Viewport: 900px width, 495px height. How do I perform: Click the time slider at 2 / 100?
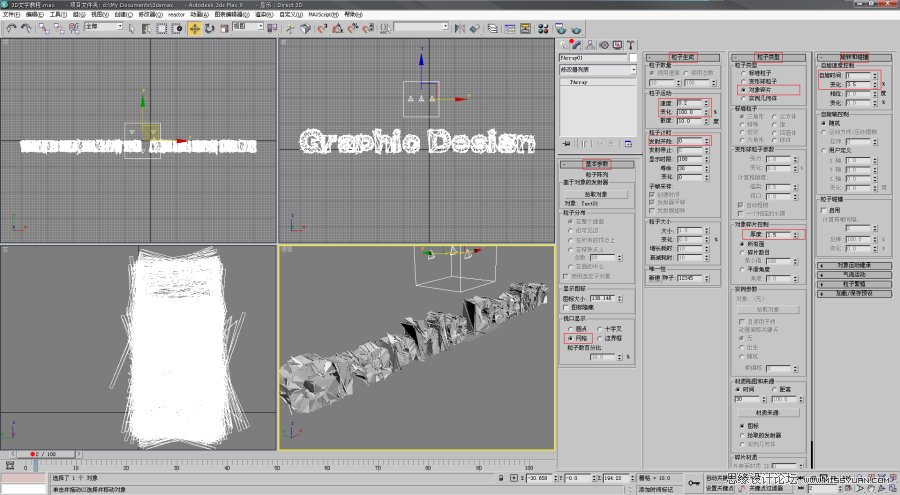tap(45, 454)
